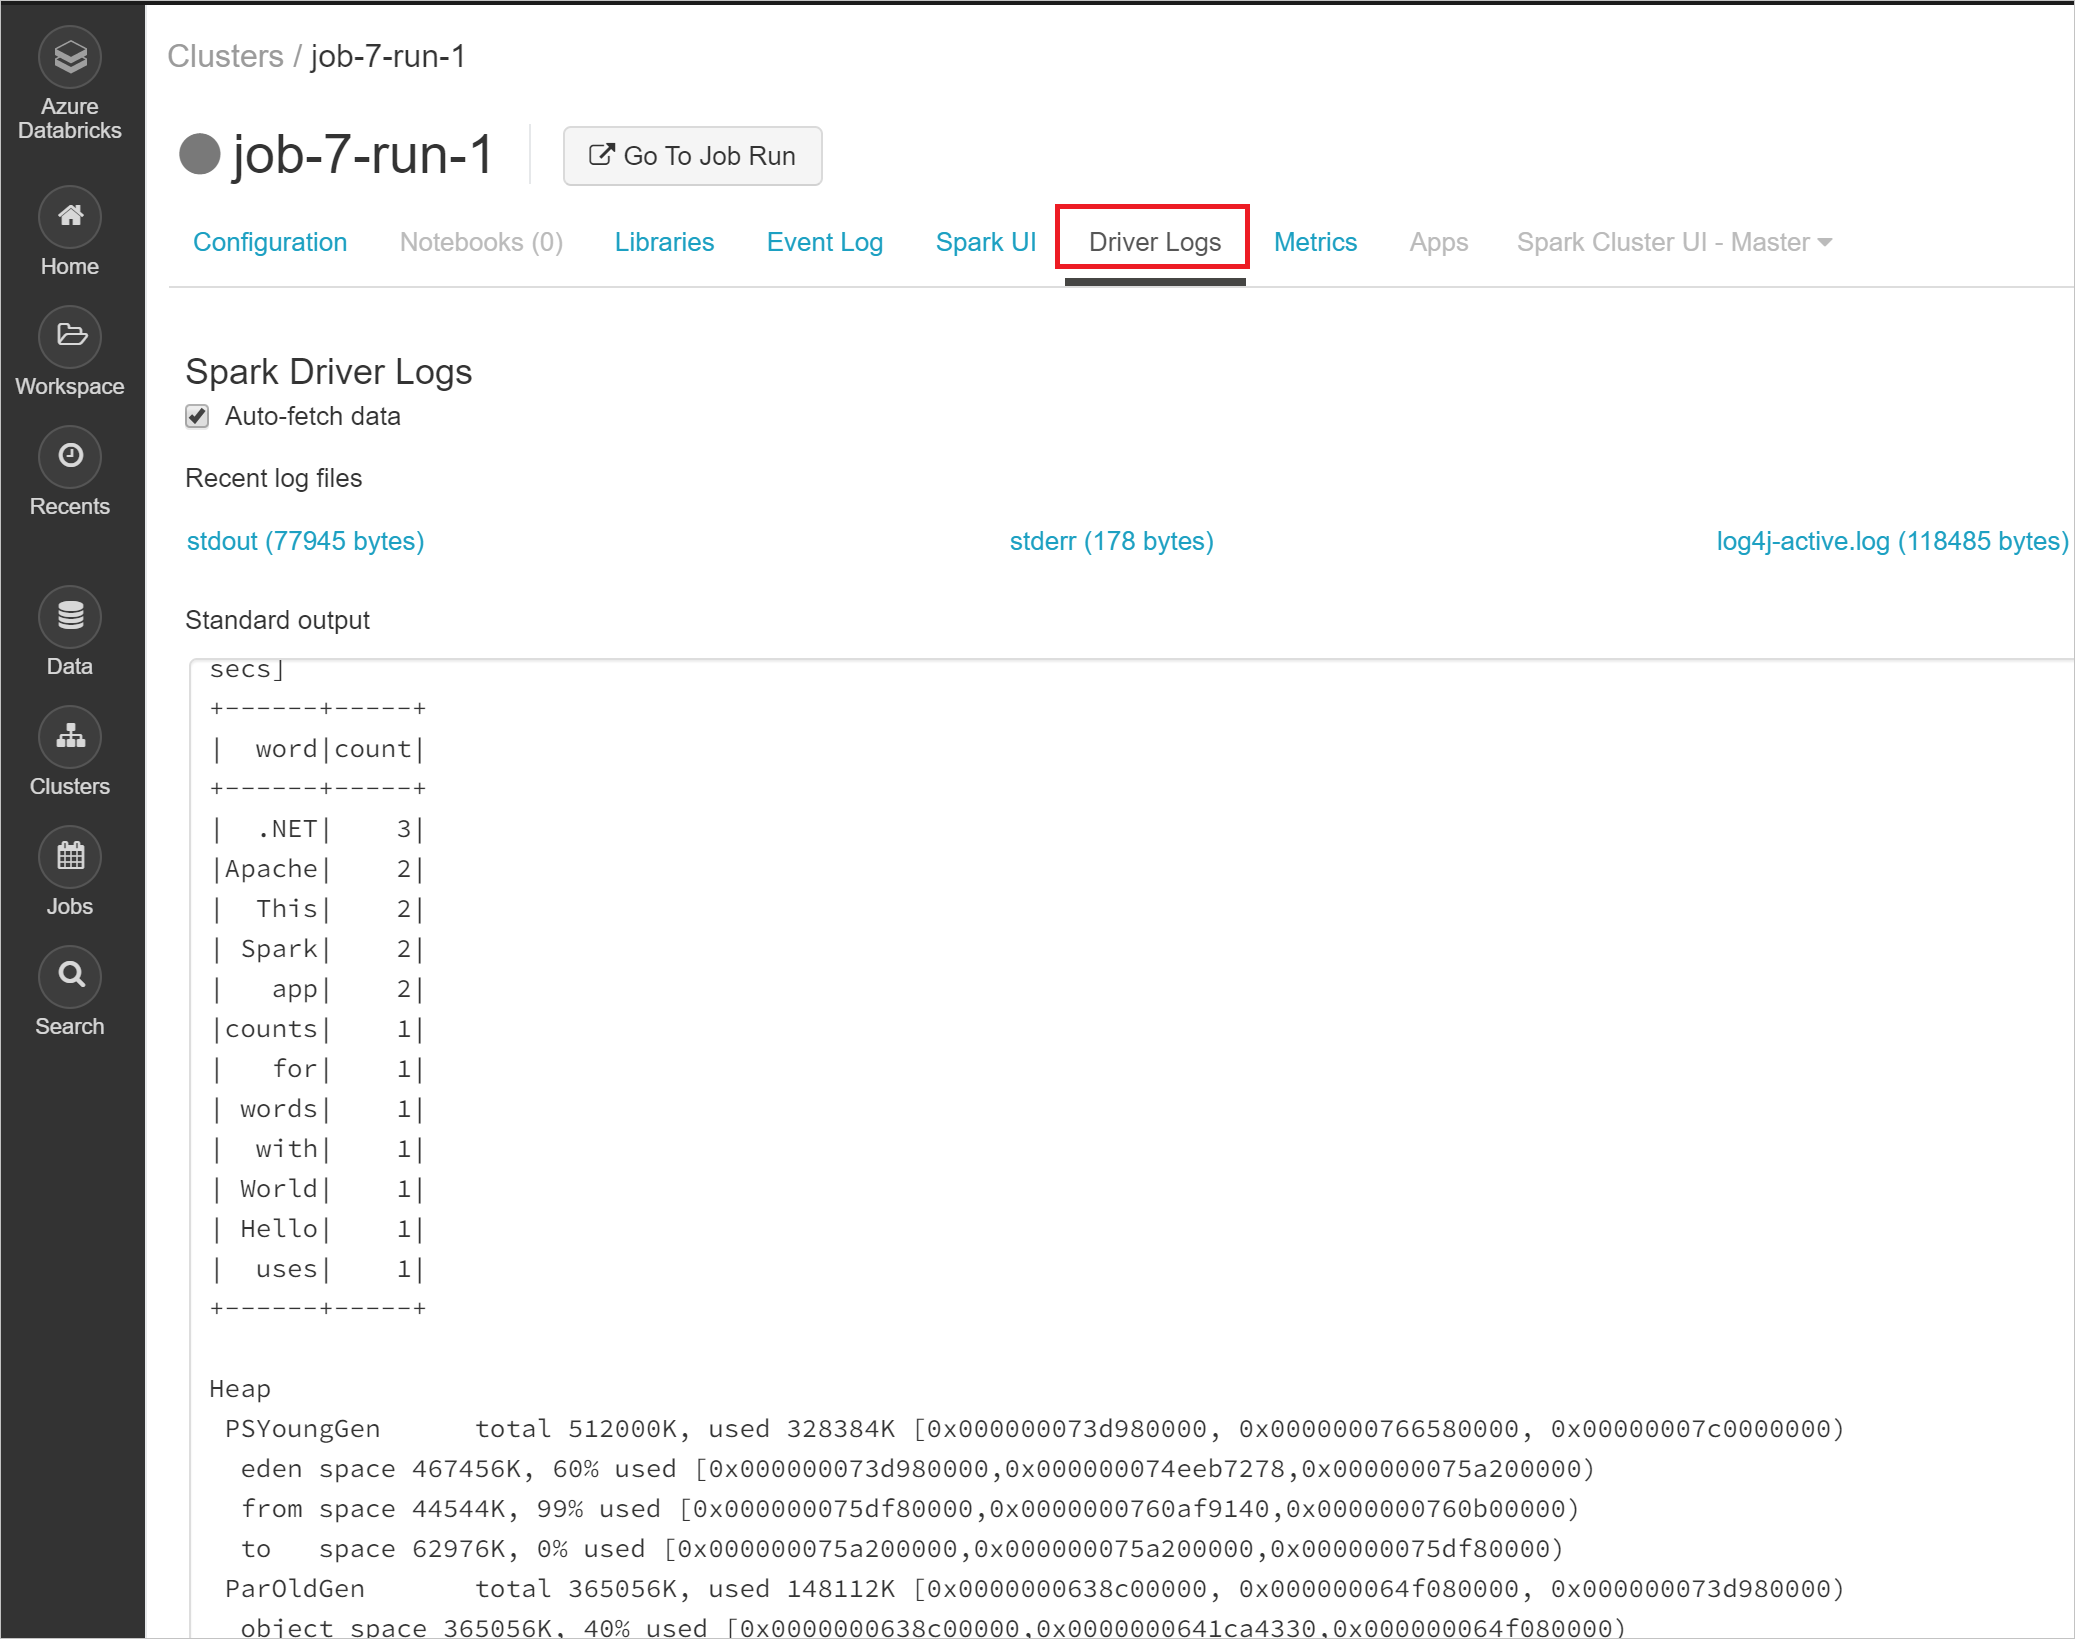
Task: Open the Metrics tab
Action: pos(1314,243)
